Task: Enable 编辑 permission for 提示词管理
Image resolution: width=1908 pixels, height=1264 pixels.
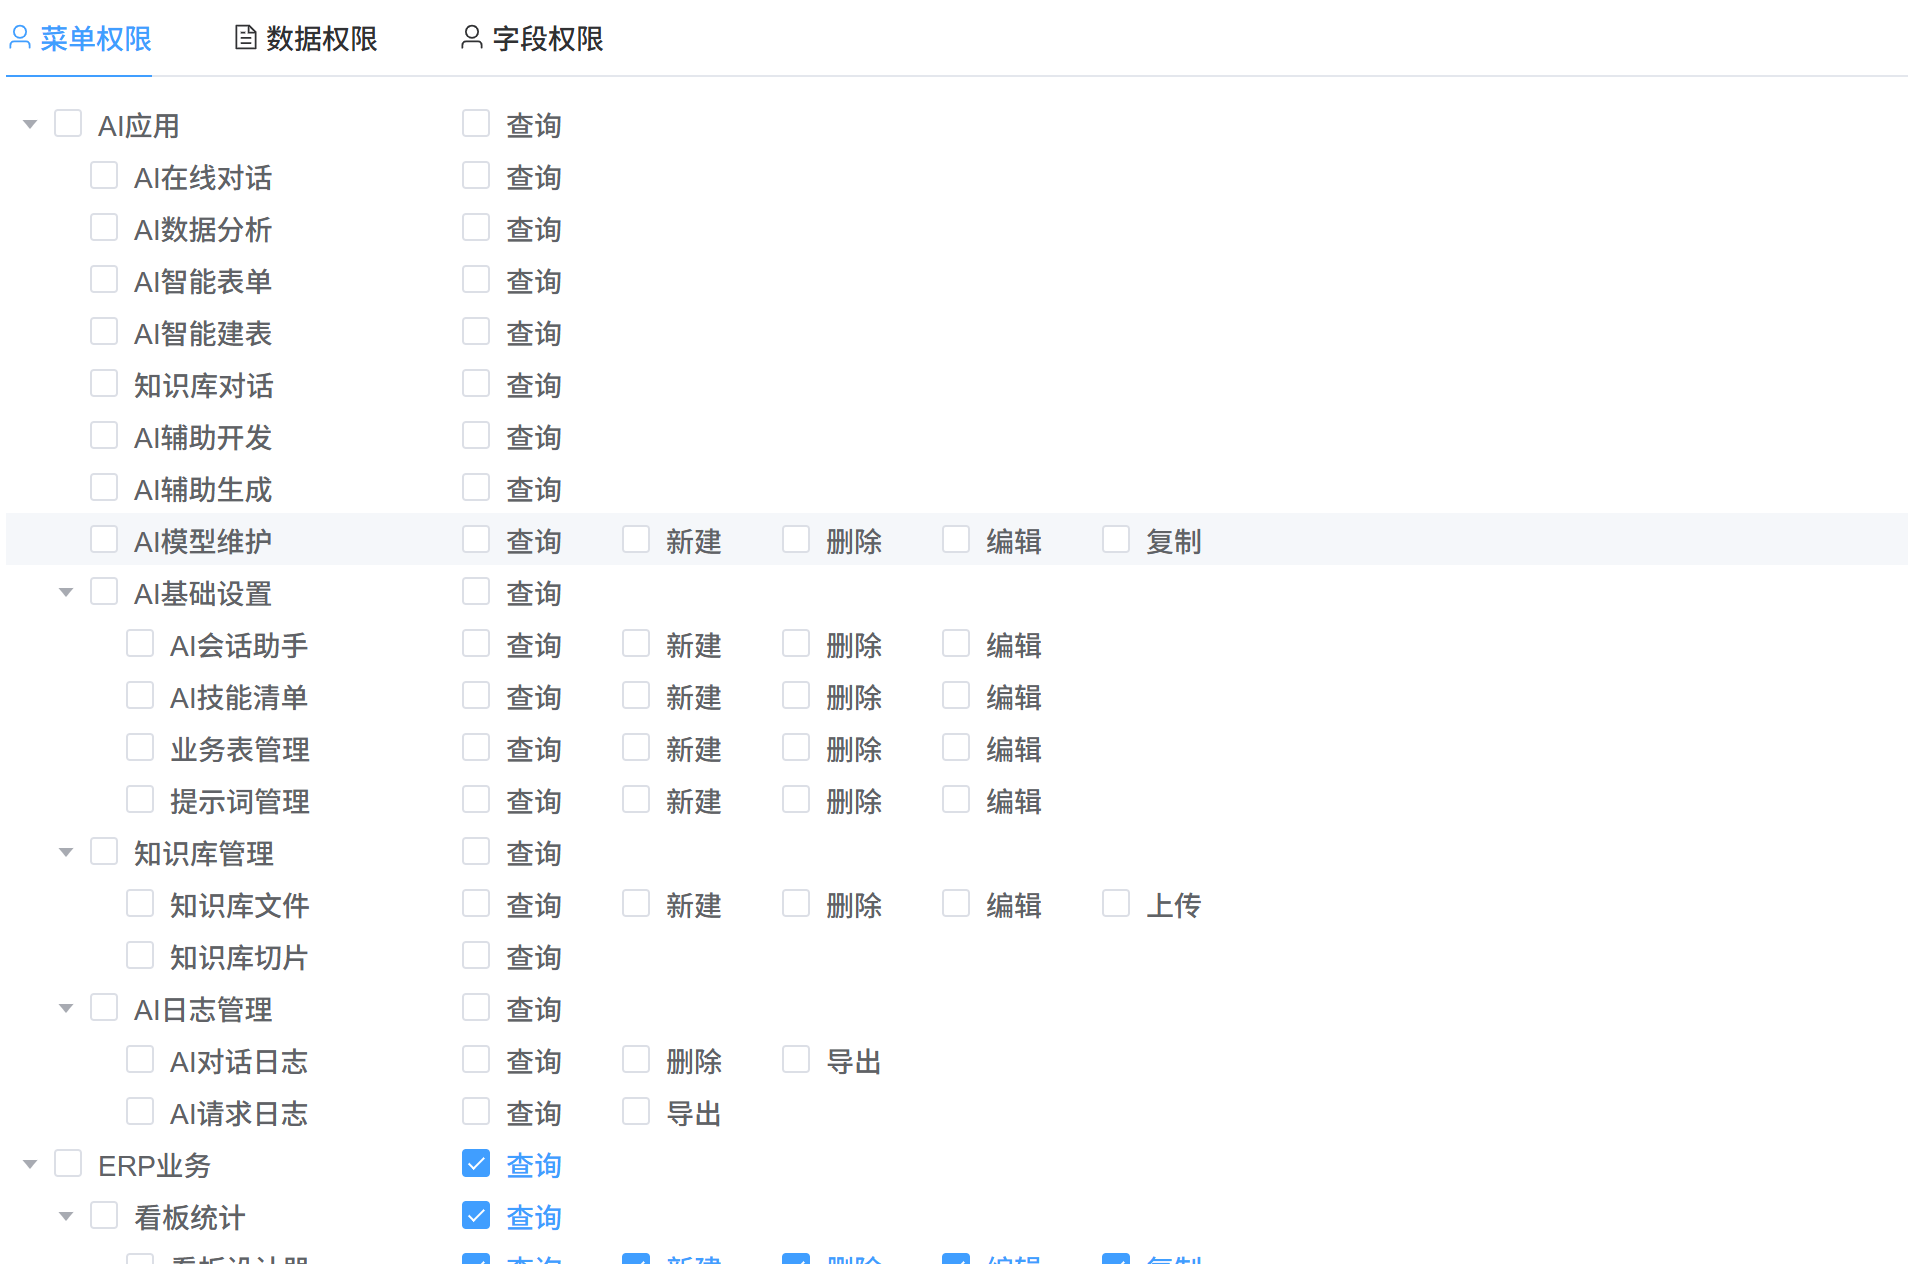Action: point(956,800)
